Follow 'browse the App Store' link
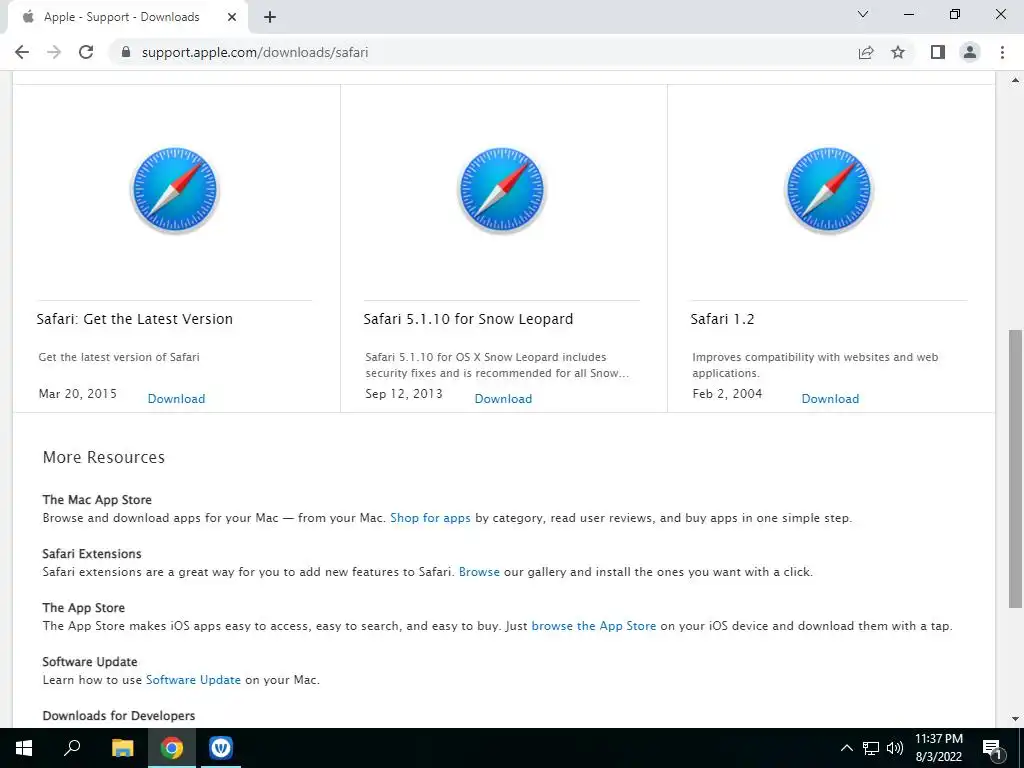Image resolution: width=1024 pixels, height=768 pixels. click(594, 626)
